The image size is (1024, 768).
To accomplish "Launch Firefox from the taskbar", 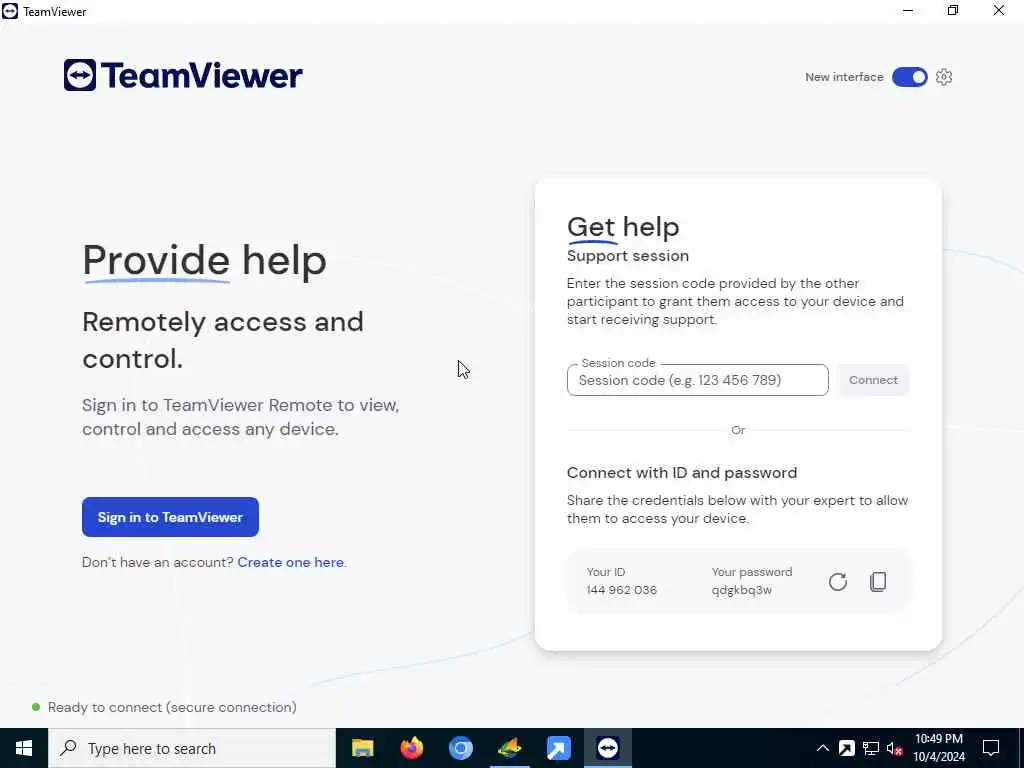I will 411,748.
